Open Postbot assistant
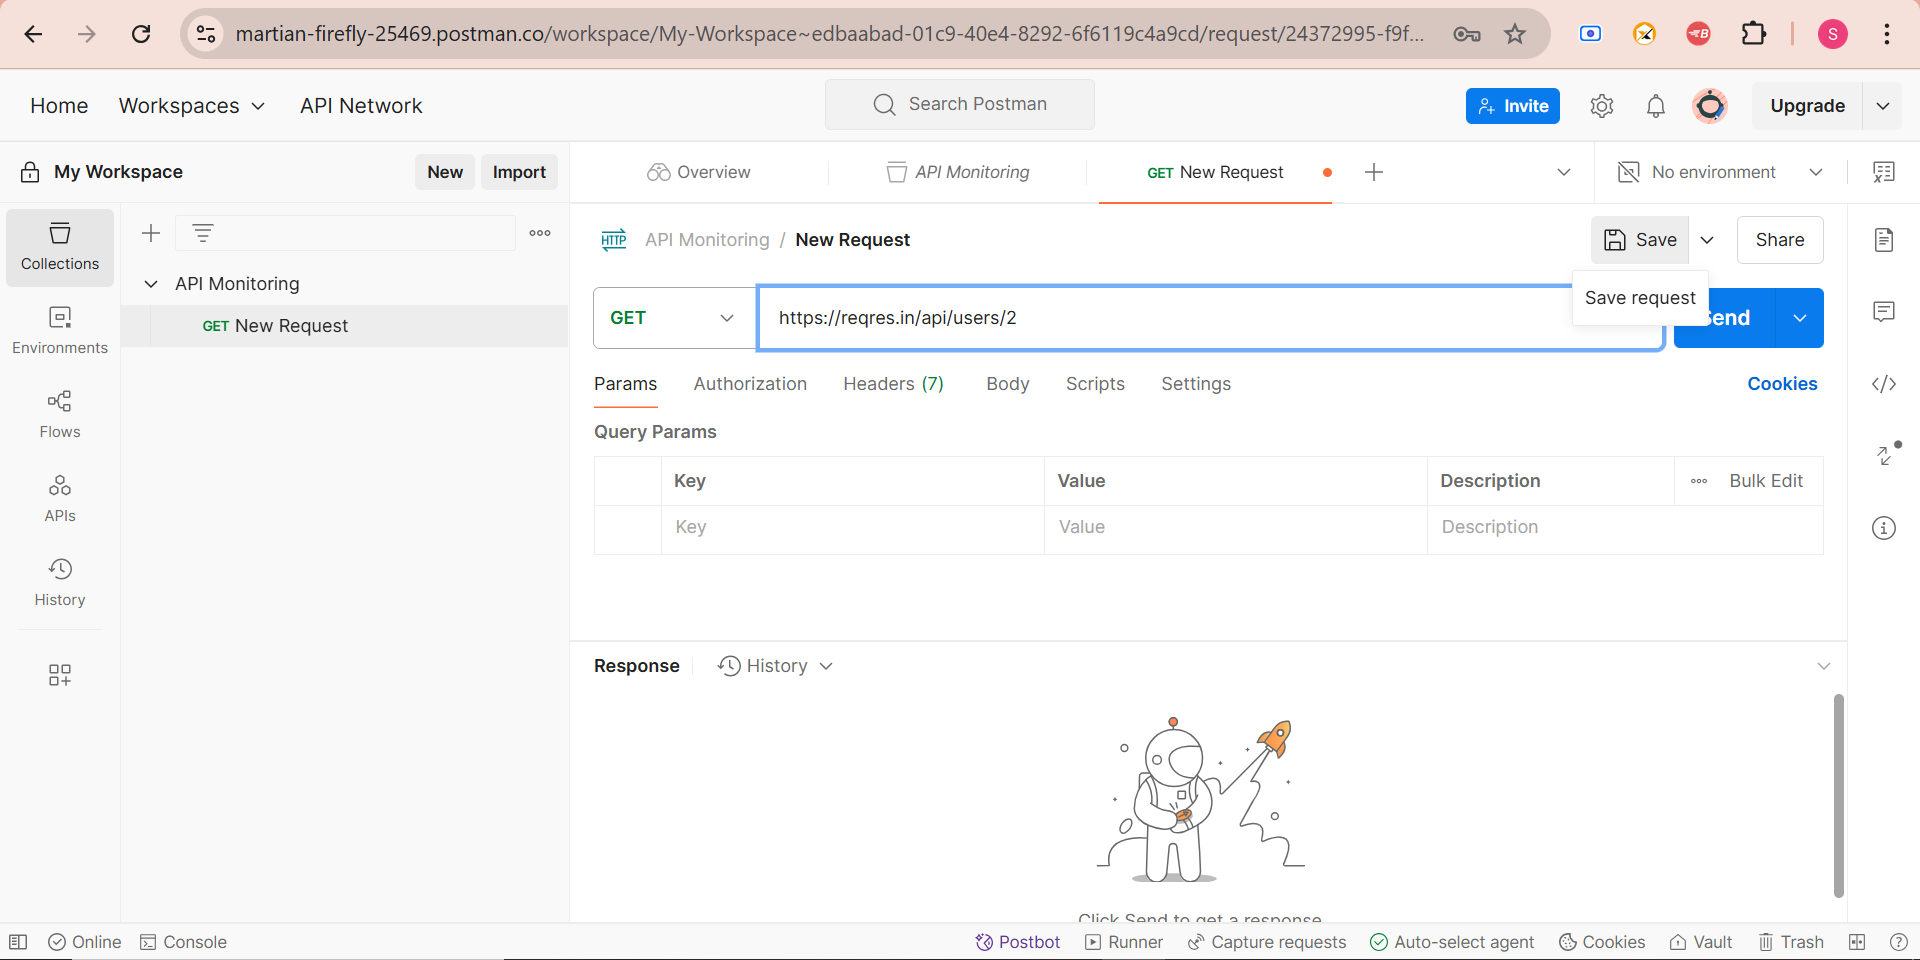1920x960 pixels. [1017, 942]
